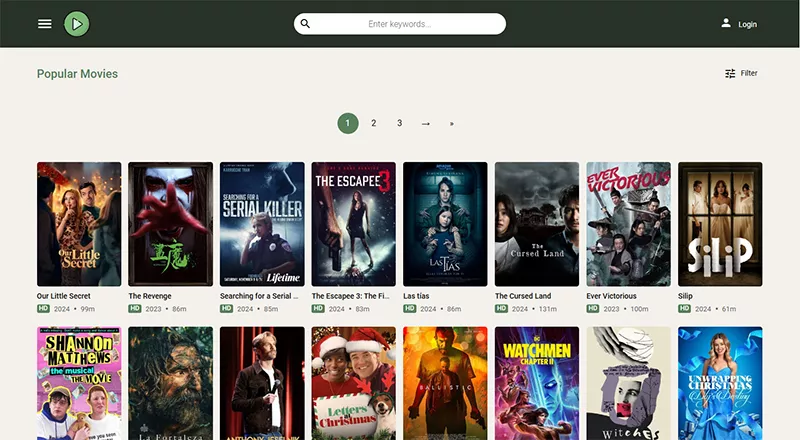Open Watchmen Chapter II poster
Image resolution: width=800 pixels, height=440 pixels.
(537, 383)
